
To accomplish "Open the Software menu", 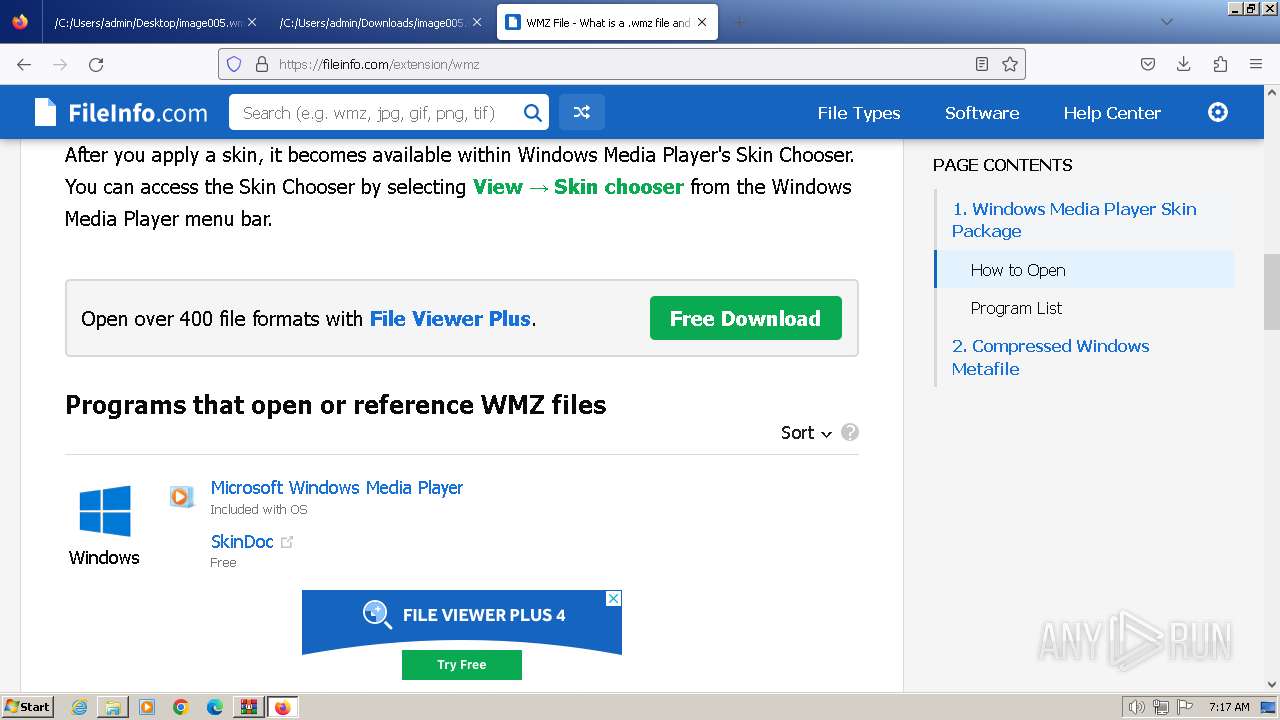I will (x=982, y=113).
